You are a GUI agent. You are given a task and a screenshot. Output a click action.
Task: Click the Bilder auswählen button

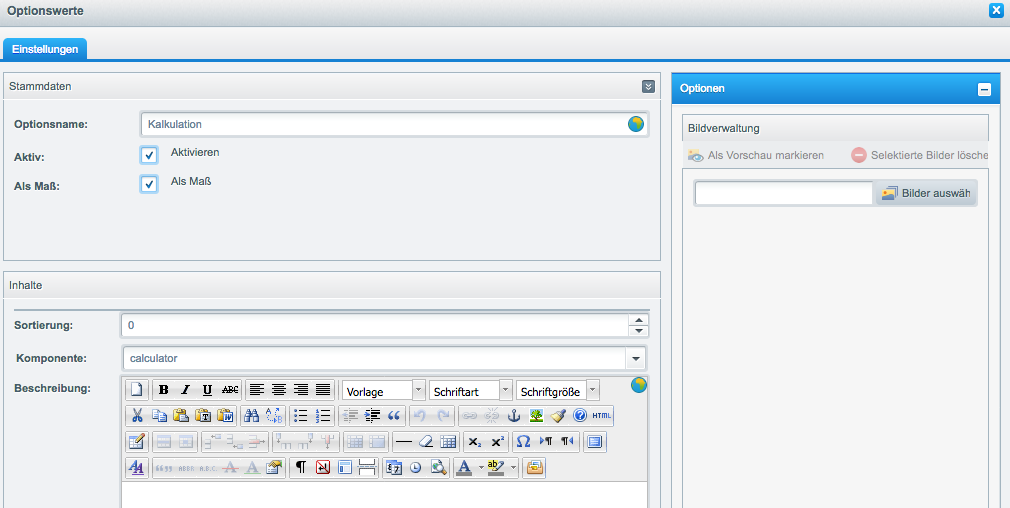pos(926,193)
